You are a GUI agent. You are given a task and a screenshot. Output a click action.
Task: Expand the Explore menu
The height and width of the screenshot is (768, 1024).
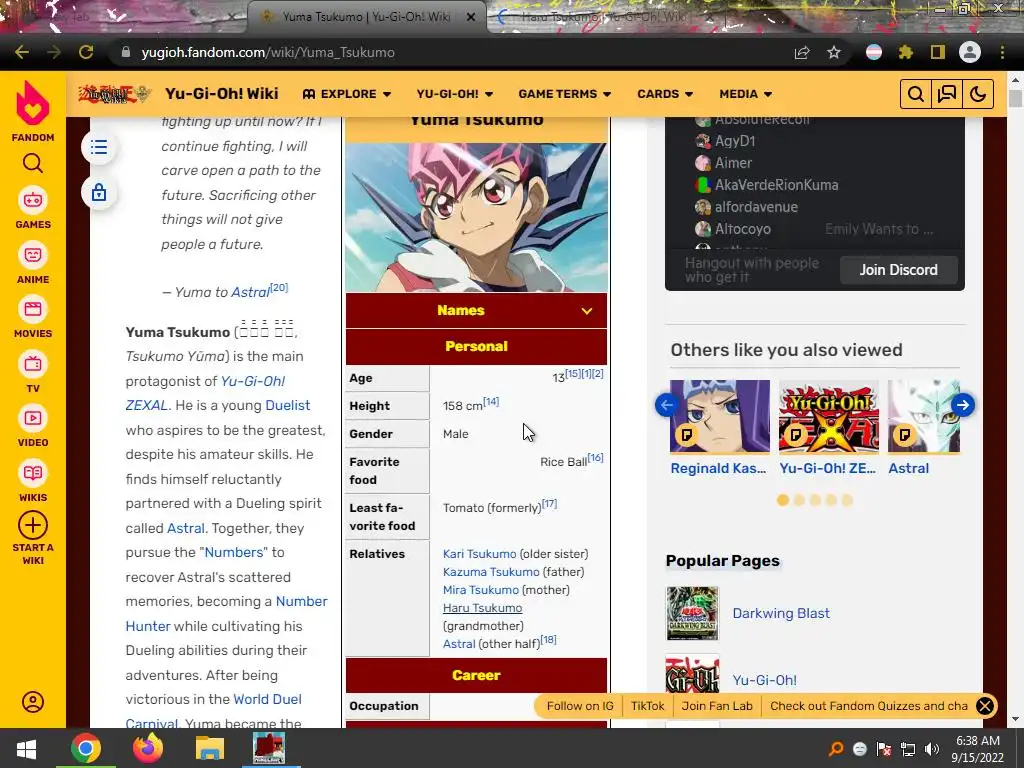click(347, 94)
